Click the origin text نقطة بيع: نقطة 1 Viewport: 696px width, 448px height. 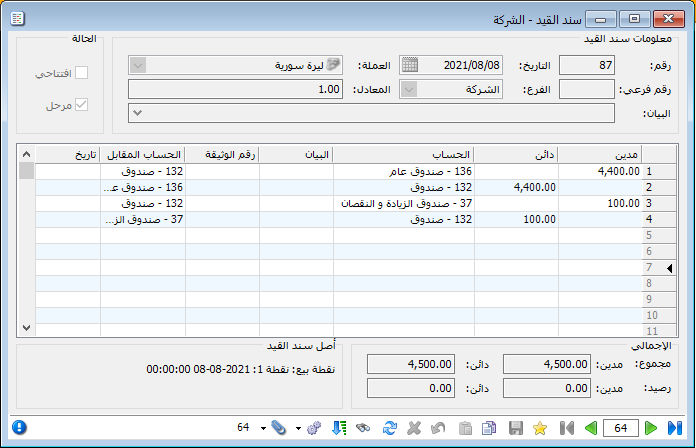pos(296,369)
